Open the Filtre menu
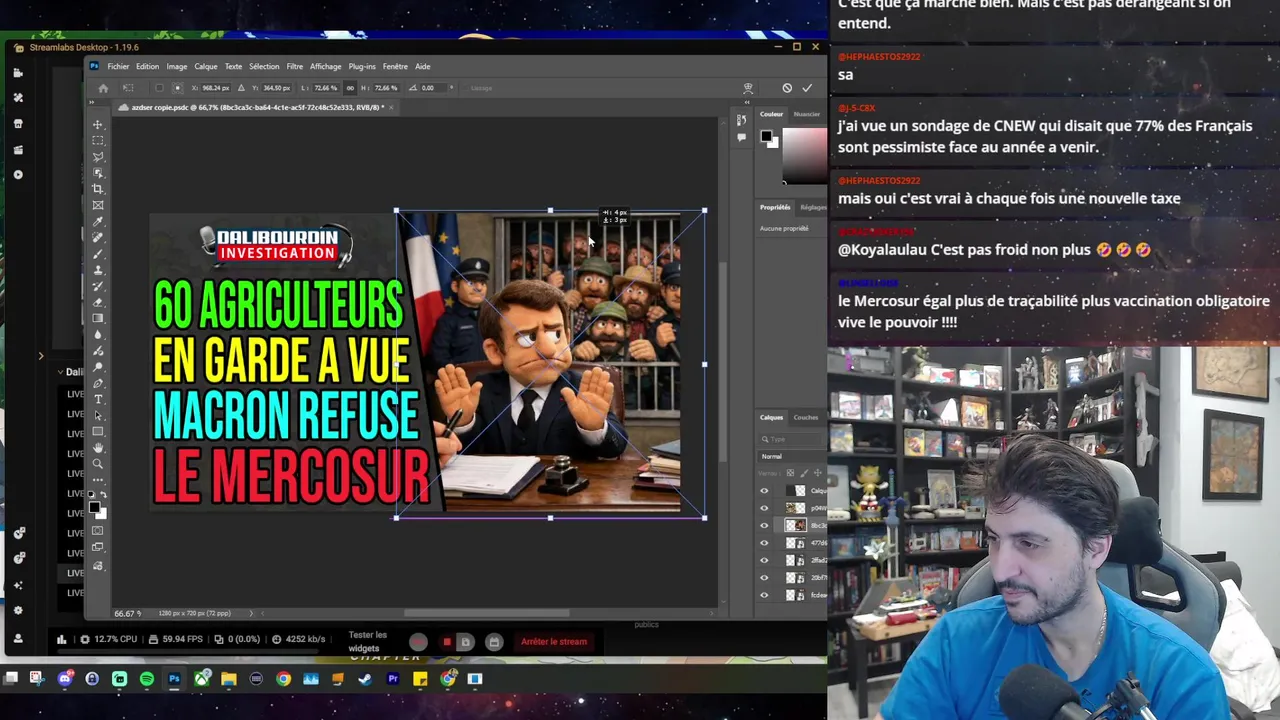The height and width of the screenshot is (720, 1280). pyautogui.click(x=294, y=66)
